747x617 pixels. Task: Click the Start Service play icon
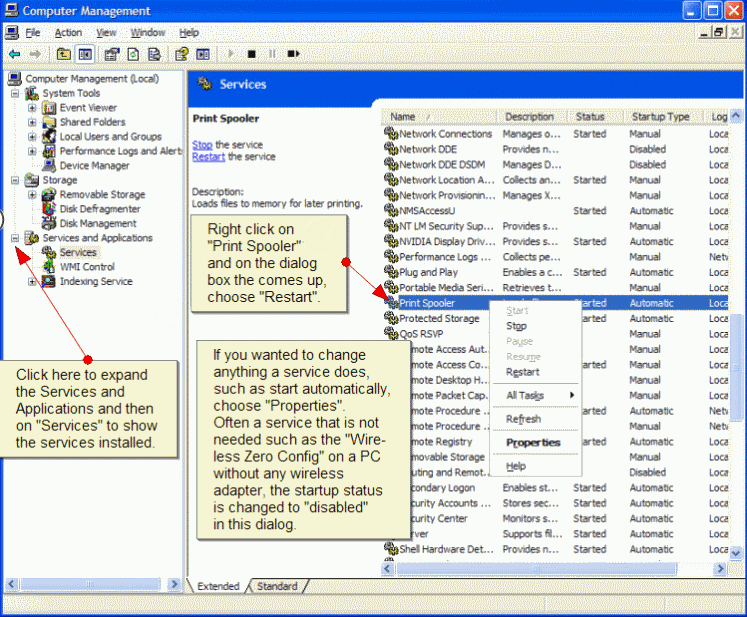tap(231, 54)
